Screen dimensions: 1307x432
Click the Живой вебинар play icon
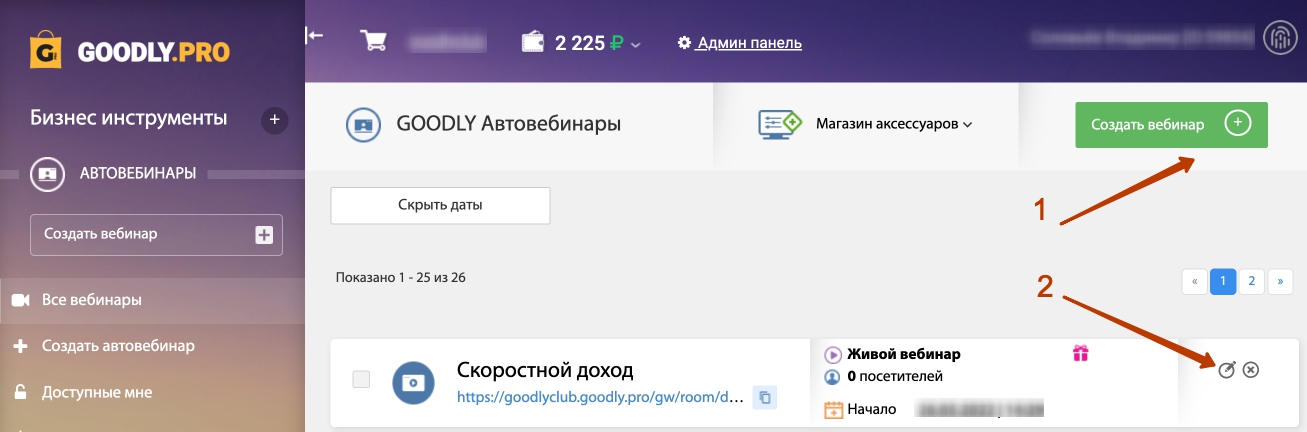point(832,354)
